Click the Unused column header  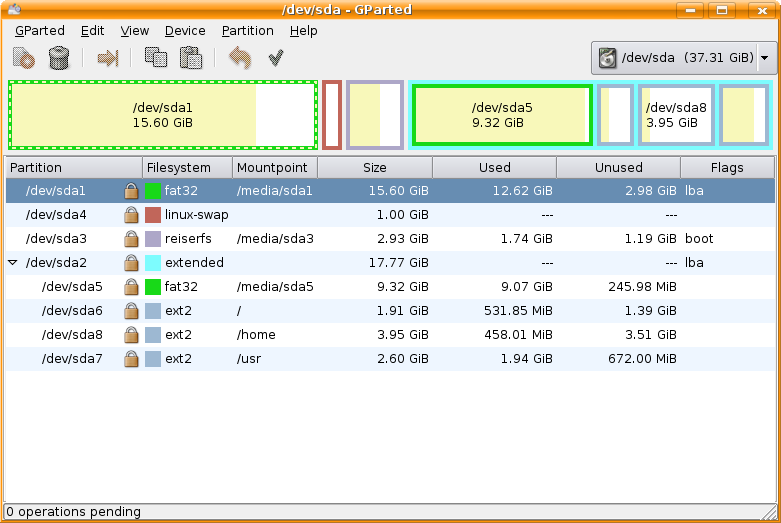pyautogui.click(x=618, y=168)
